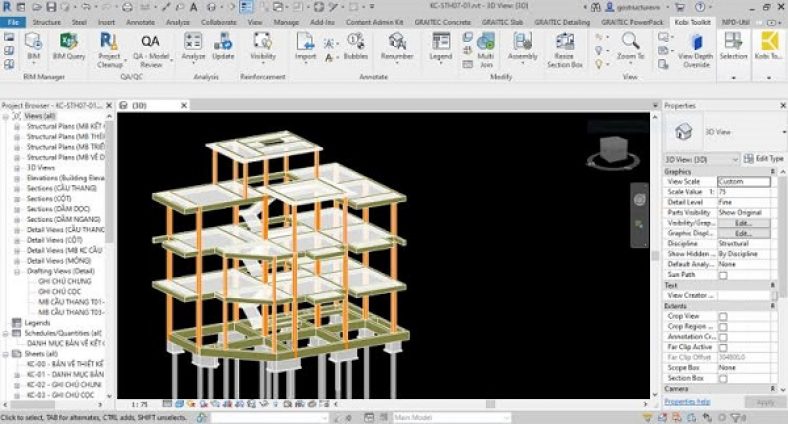Toggle Crop Region Visible checkbox
Screen dimensions: 788x424
(x=723, y=327)
